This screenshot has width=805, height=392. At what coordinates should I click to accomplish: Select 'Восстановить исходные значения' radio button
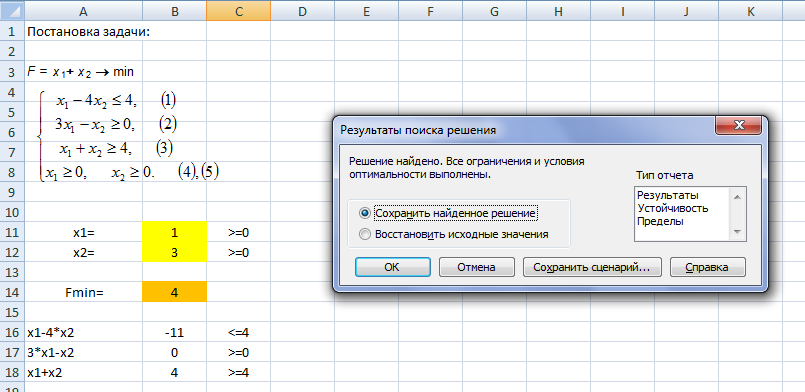(x=365, y=234)
